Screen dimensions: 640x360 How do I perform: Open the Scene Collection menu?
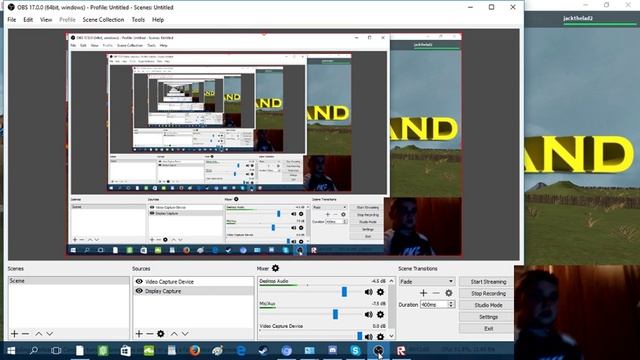click(x=103, y=20)
